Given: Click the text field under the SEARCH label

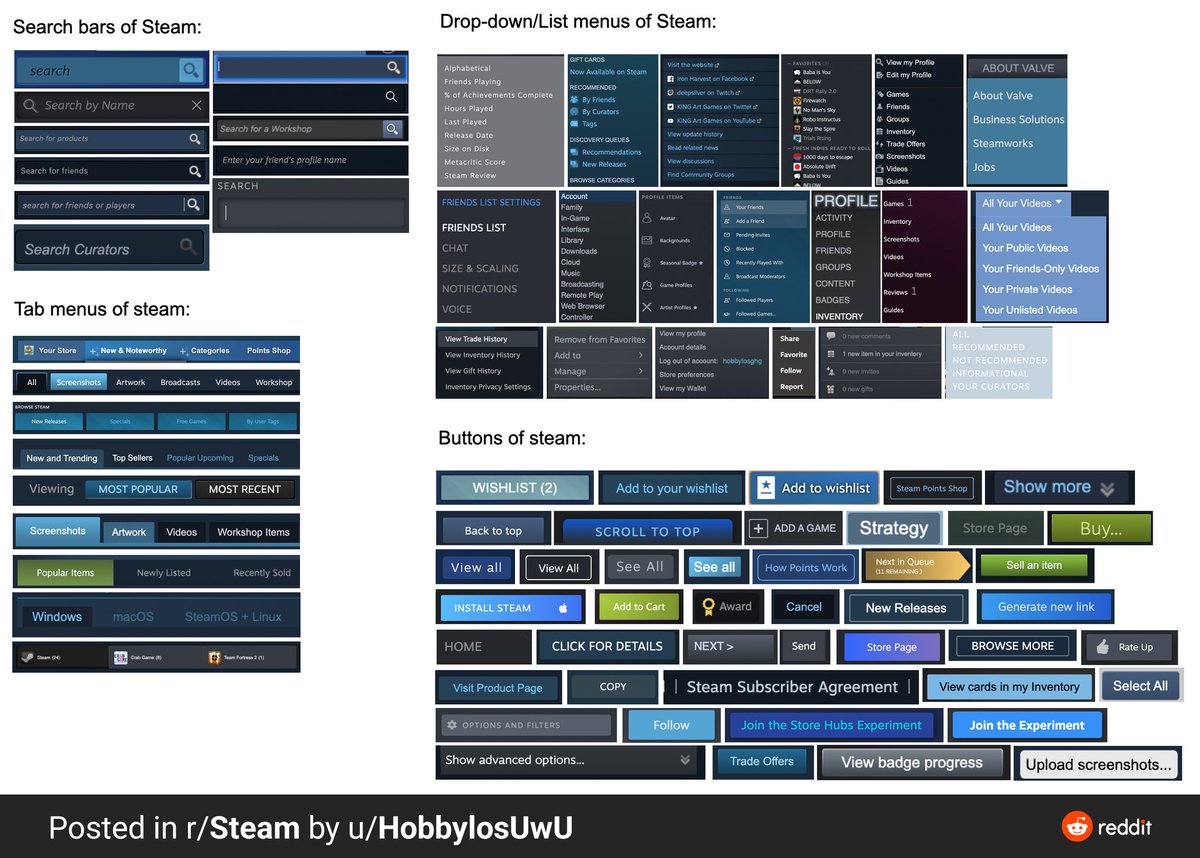Looking at the screenshot, I should (x=311, y=213).
